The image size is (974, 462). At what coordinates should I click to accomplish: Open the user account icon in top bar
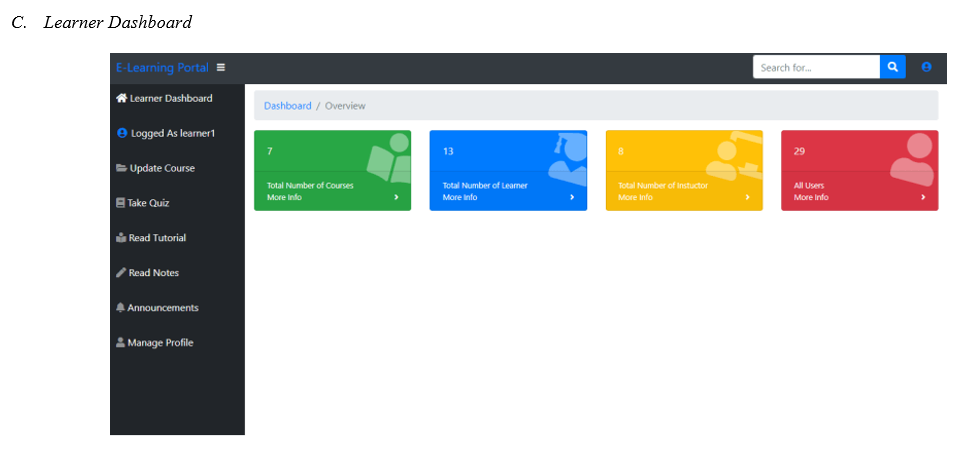point(926,67)
